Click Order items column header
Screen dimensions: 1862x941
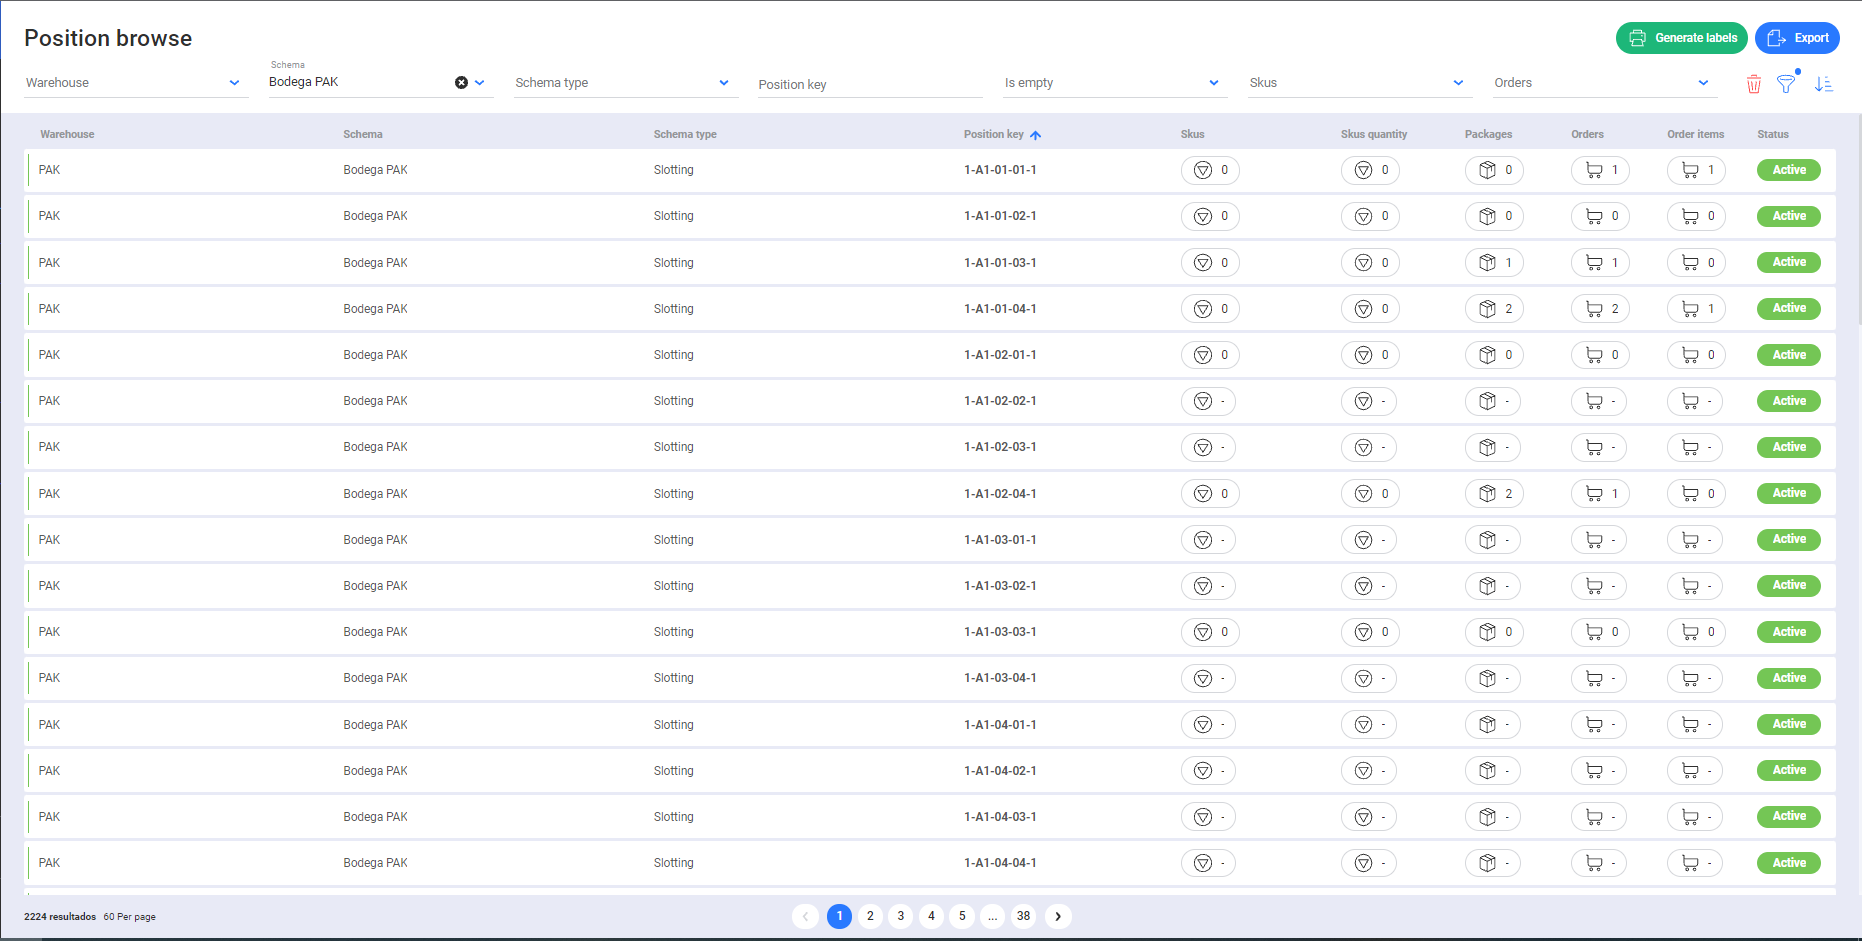pyautogui.click(x=1695, y=134)
